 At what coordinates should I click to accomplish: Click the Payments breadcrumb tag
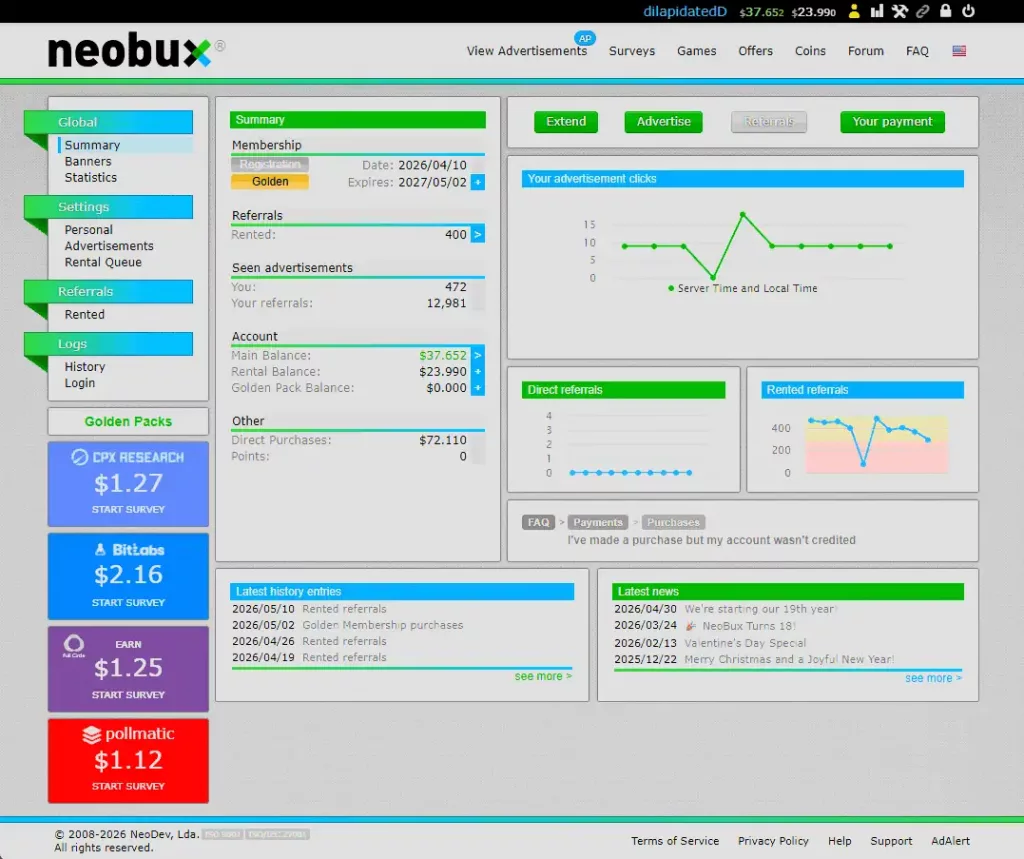(598, 522)
